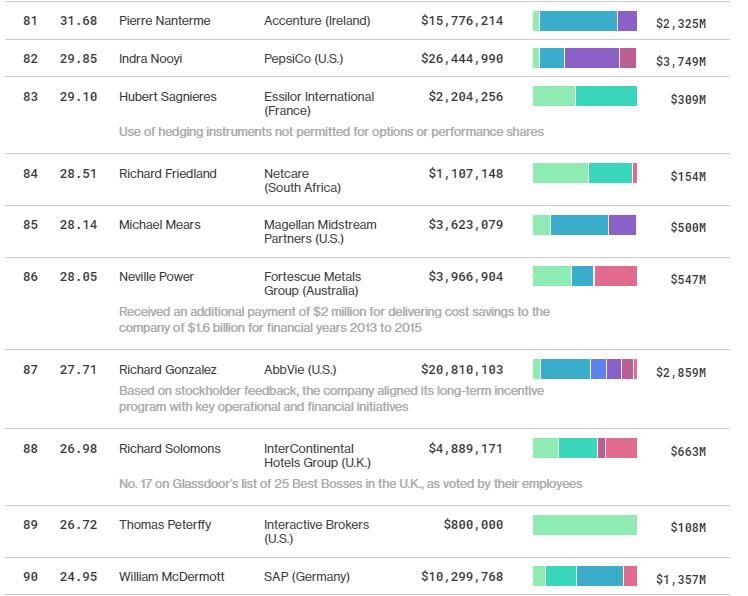Click the Glassdoor Best Bosses note text

350,484
